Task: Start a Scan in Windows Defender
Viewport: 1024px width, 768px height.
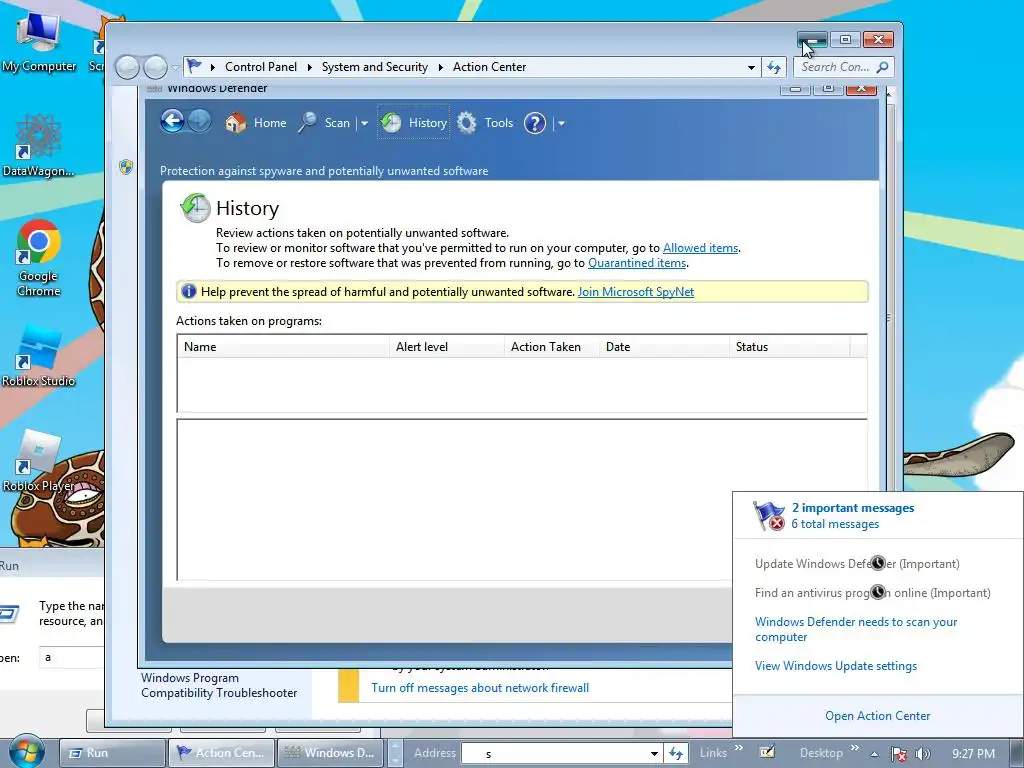Action: pyautogui.click(x=325, y=123)
